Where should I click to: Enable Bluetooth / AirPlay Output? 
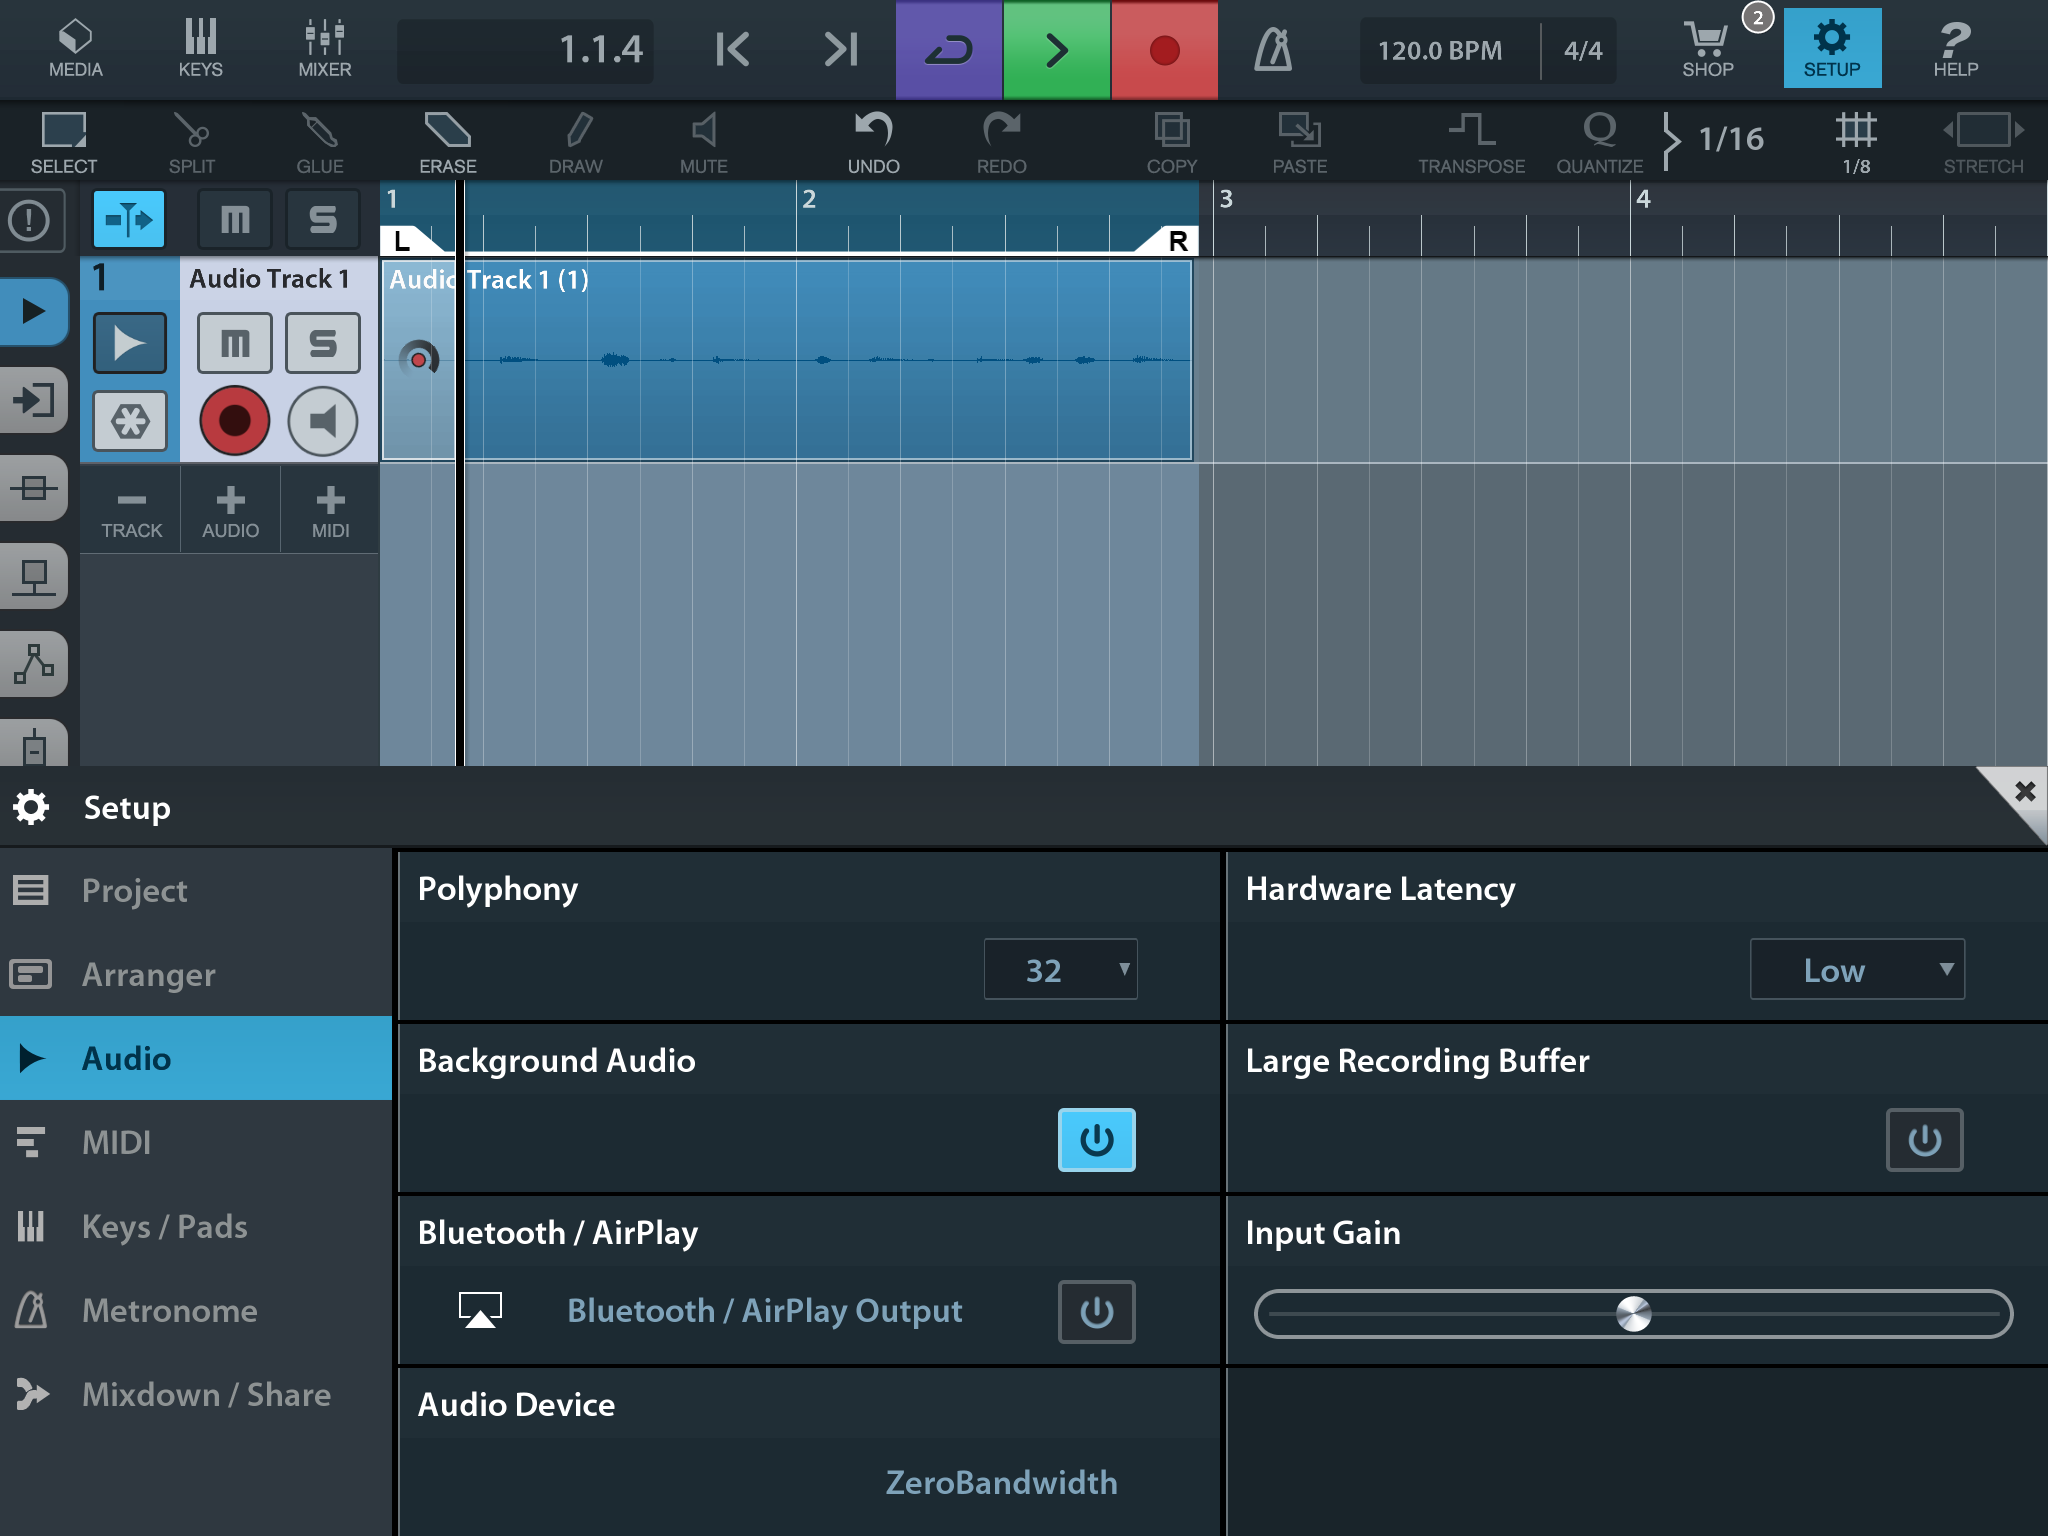click(1097, 1312)
